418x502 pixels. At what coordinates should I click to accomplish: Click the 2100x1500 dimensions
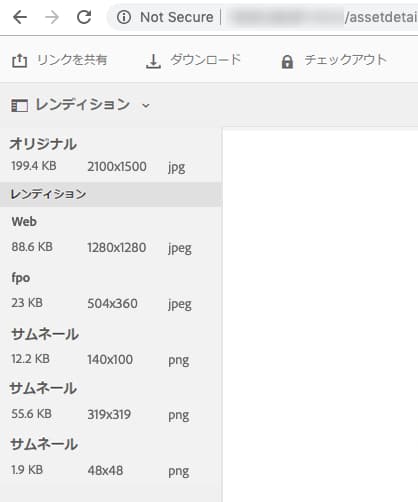[117, 166]
